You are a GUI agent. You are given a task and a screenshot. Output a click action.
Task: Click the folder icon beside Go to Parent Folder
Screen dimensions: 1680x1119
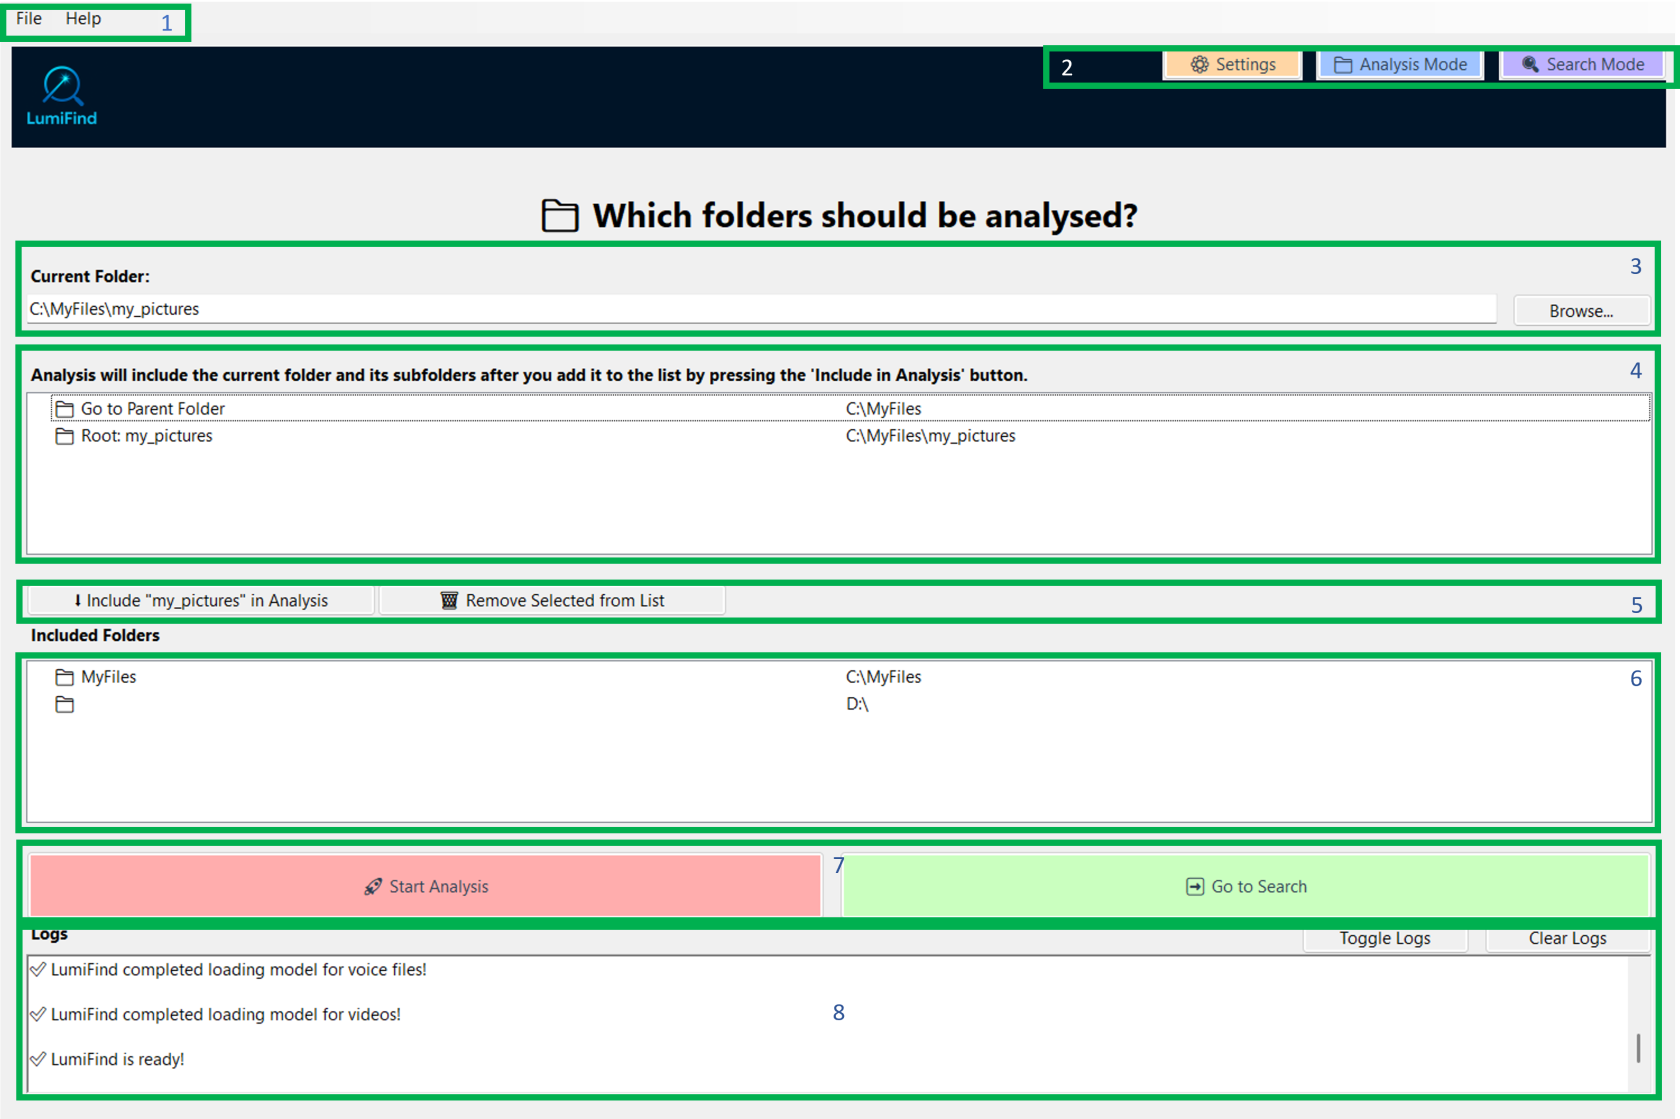65,408
